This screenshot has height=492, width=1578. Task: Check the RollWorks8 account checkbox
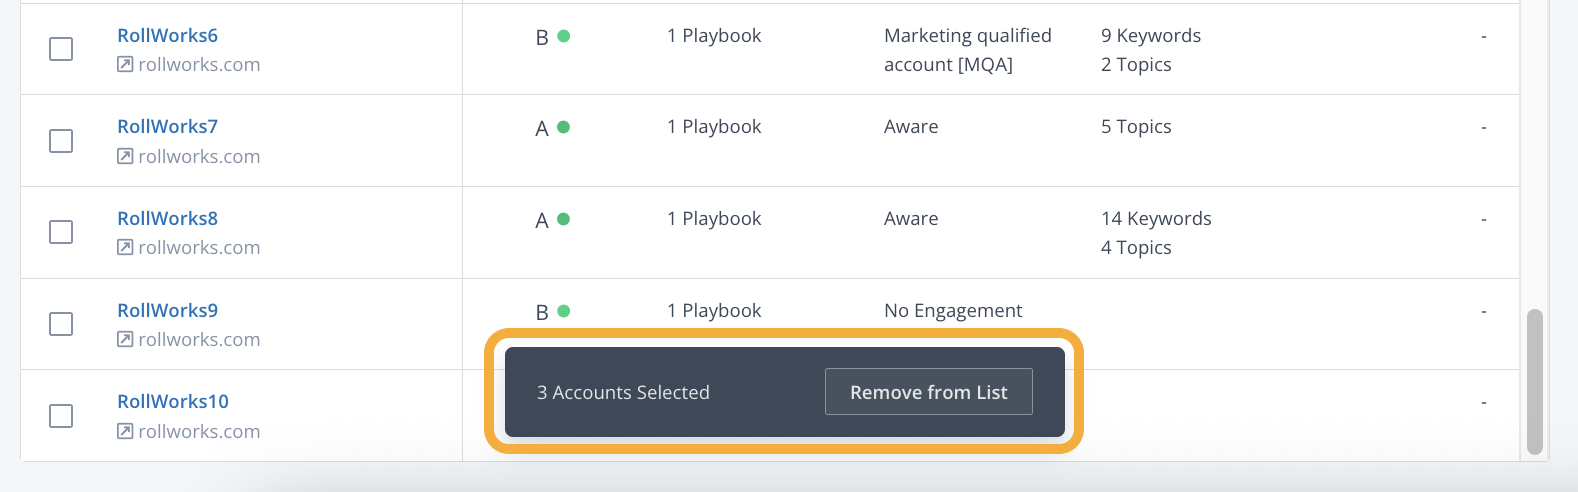(61, 232)
